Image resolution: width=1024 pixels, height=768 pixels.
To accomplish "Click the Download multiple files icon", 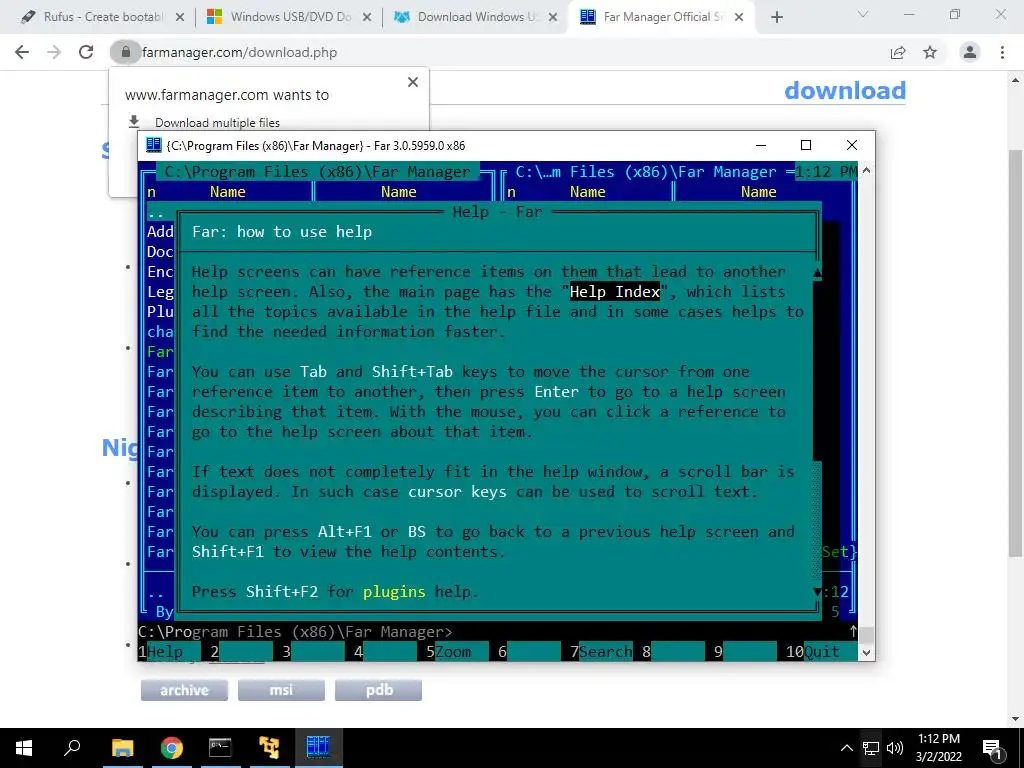I will click(134, 122).
